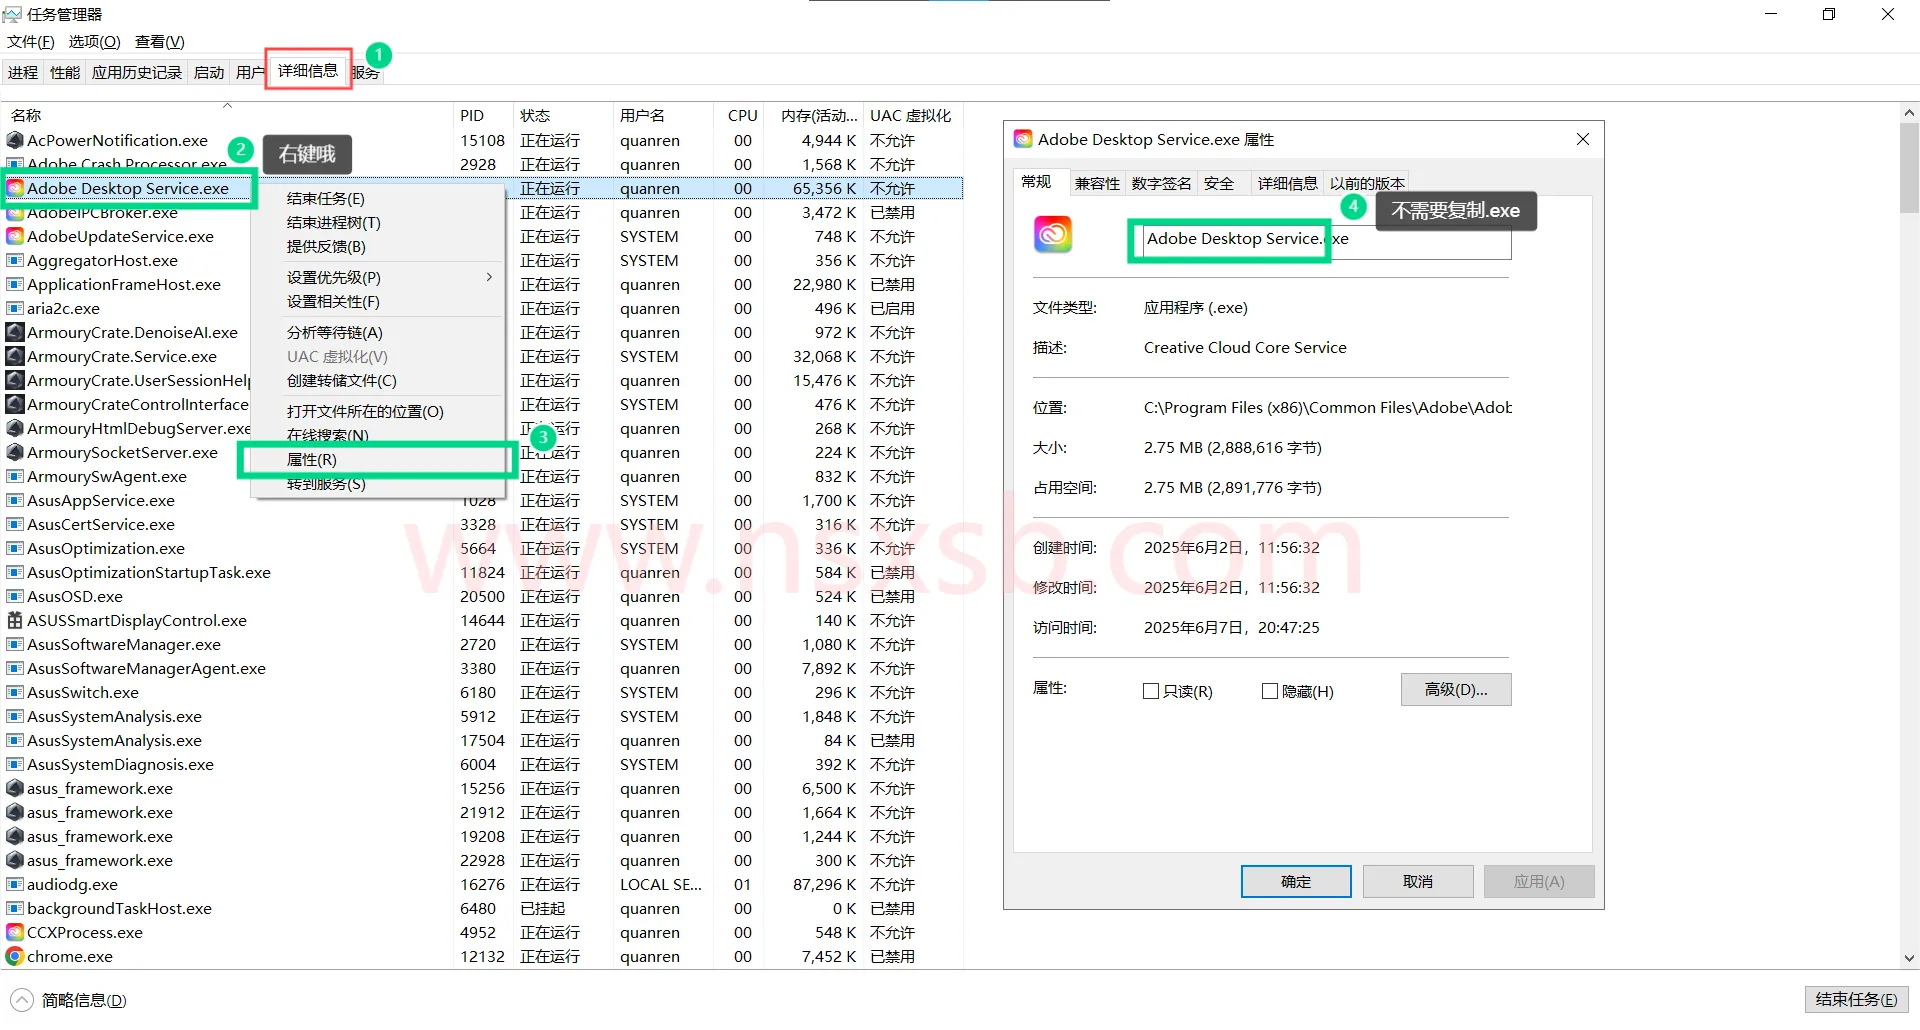1920x1030 pixels.
Task: Click the vertical scrollbar thumb of process list
Action: point(1909,168)
